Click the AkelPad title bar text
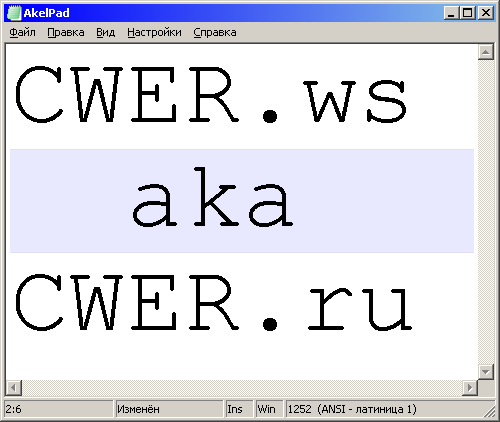The width and height of the screenshot is (500, 422). click(46, 13)
